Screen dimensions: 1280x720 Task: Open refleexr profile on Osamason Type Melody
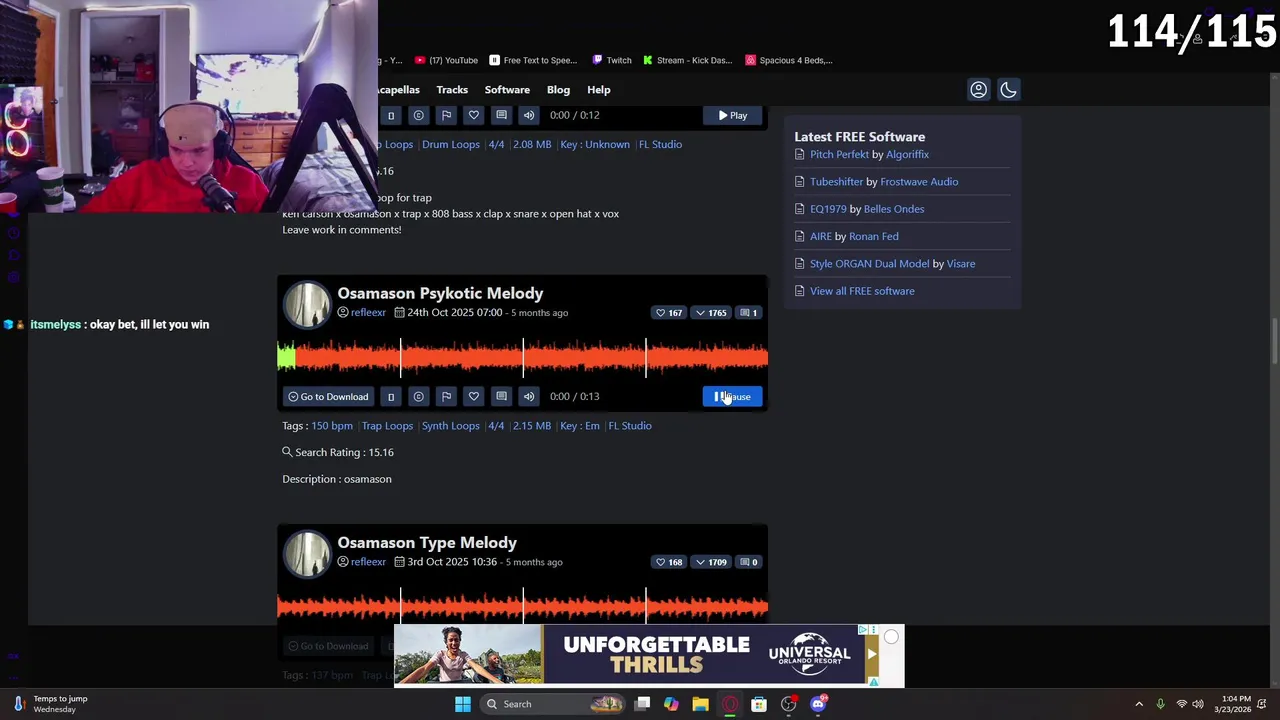[368, 562]
